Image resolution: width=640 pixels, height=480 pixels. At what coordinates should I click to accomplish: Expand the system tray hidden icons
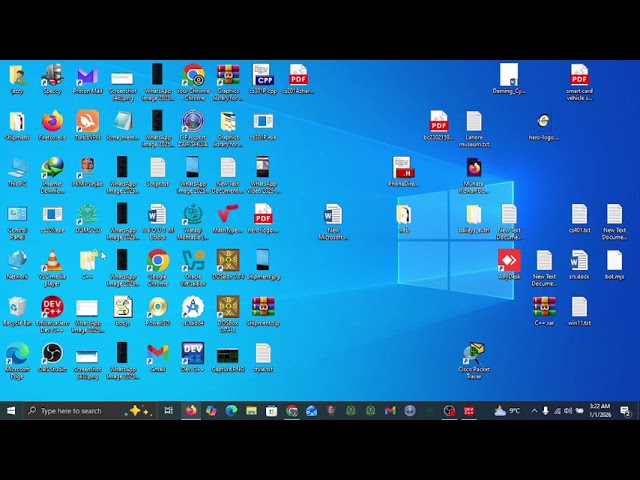point(533,411)
